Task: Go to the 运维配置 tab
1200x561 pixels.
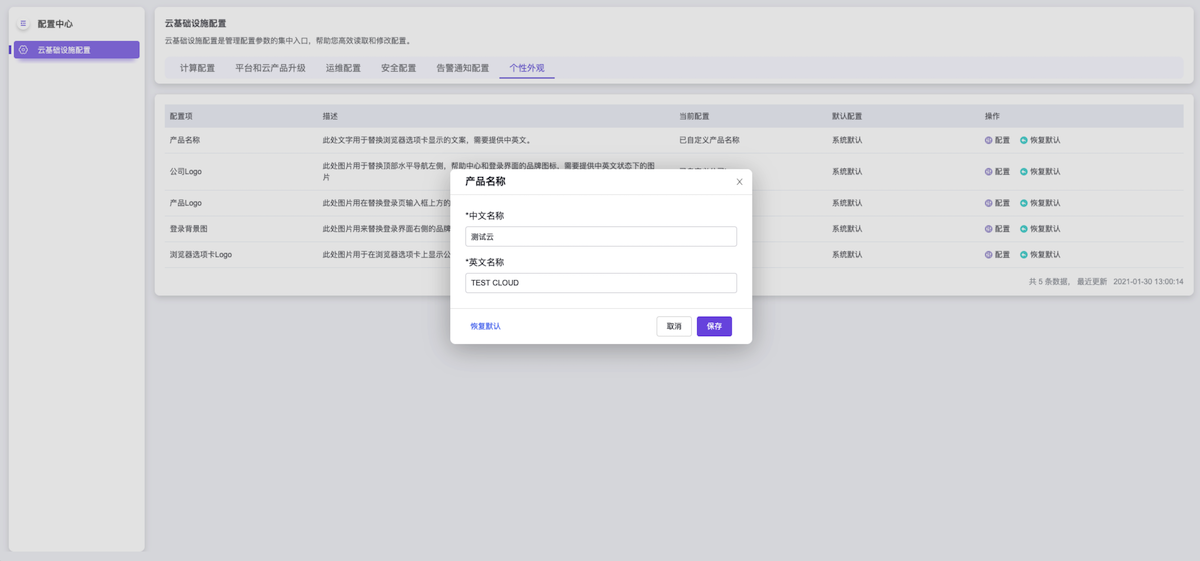Action: point(343,69)
